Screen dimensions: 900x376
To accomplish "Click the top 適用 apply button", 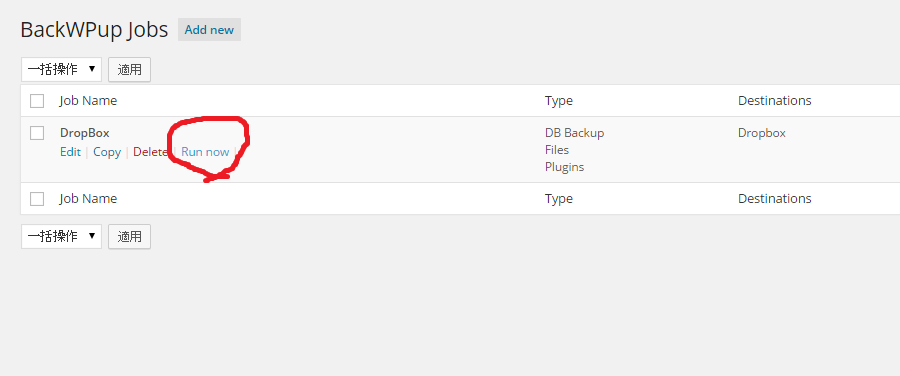I will pos(129,69).
